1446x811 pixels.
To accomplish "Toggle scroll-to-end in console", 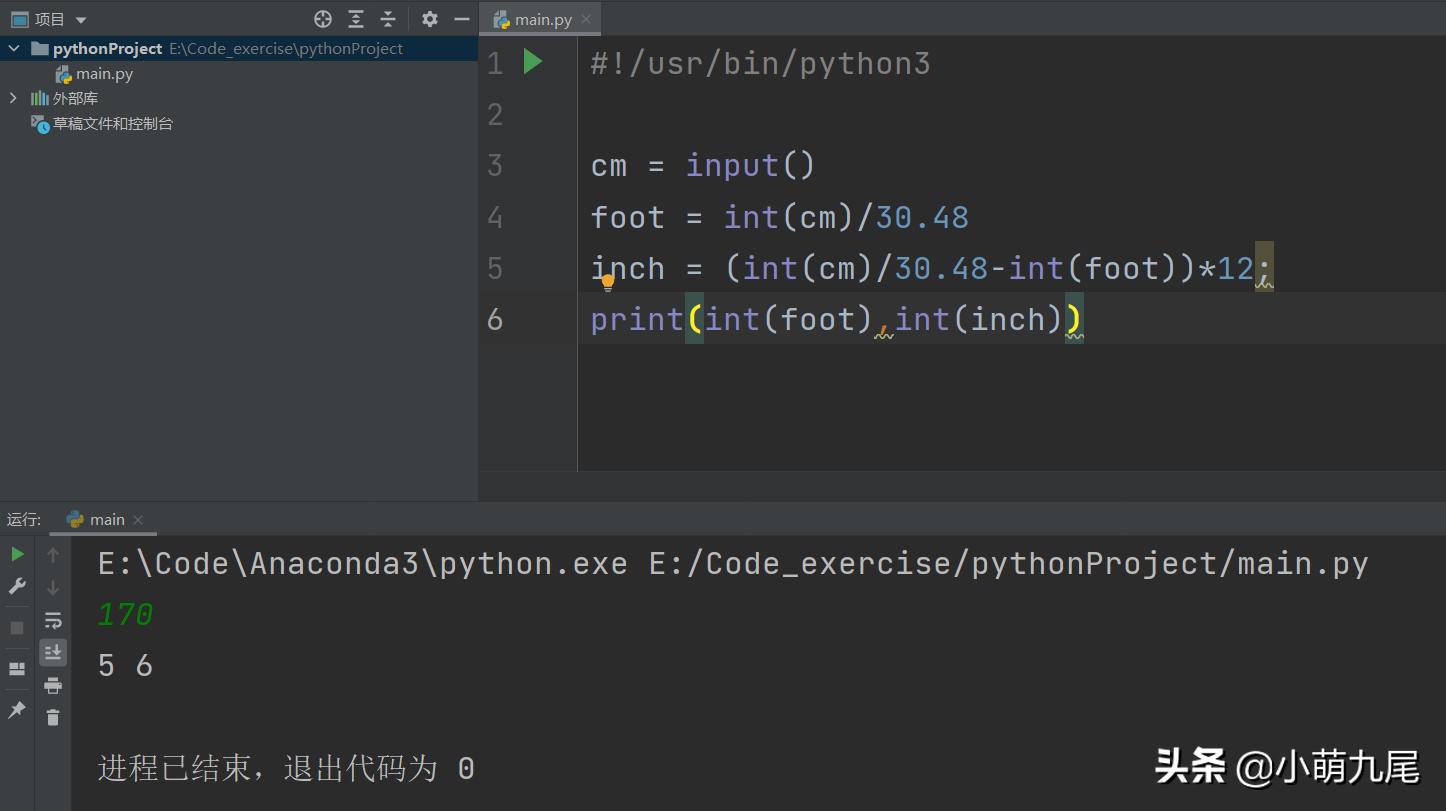I will point(53,652).
